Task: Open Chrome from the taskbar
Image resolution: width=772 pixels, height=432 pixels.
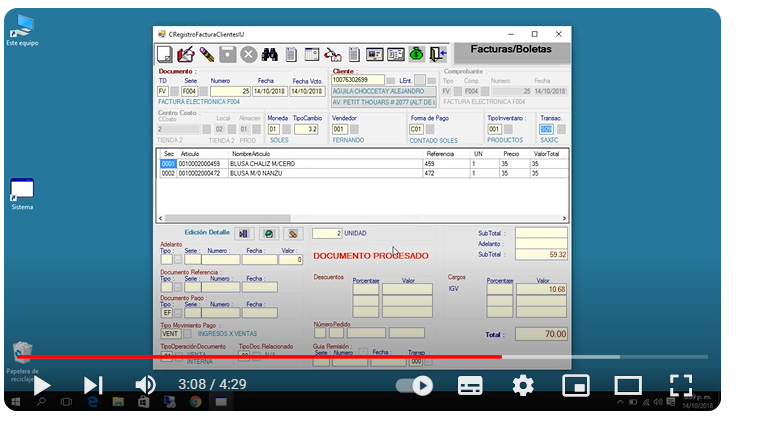Action: pyautogui.click(x=195, y=402)
